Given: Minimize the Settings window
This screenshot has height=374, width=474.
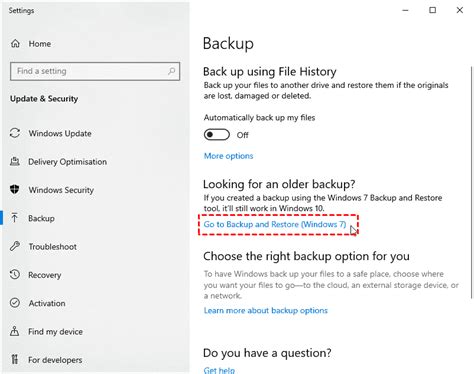Looking at the screenshot, I should pos(405,10).
